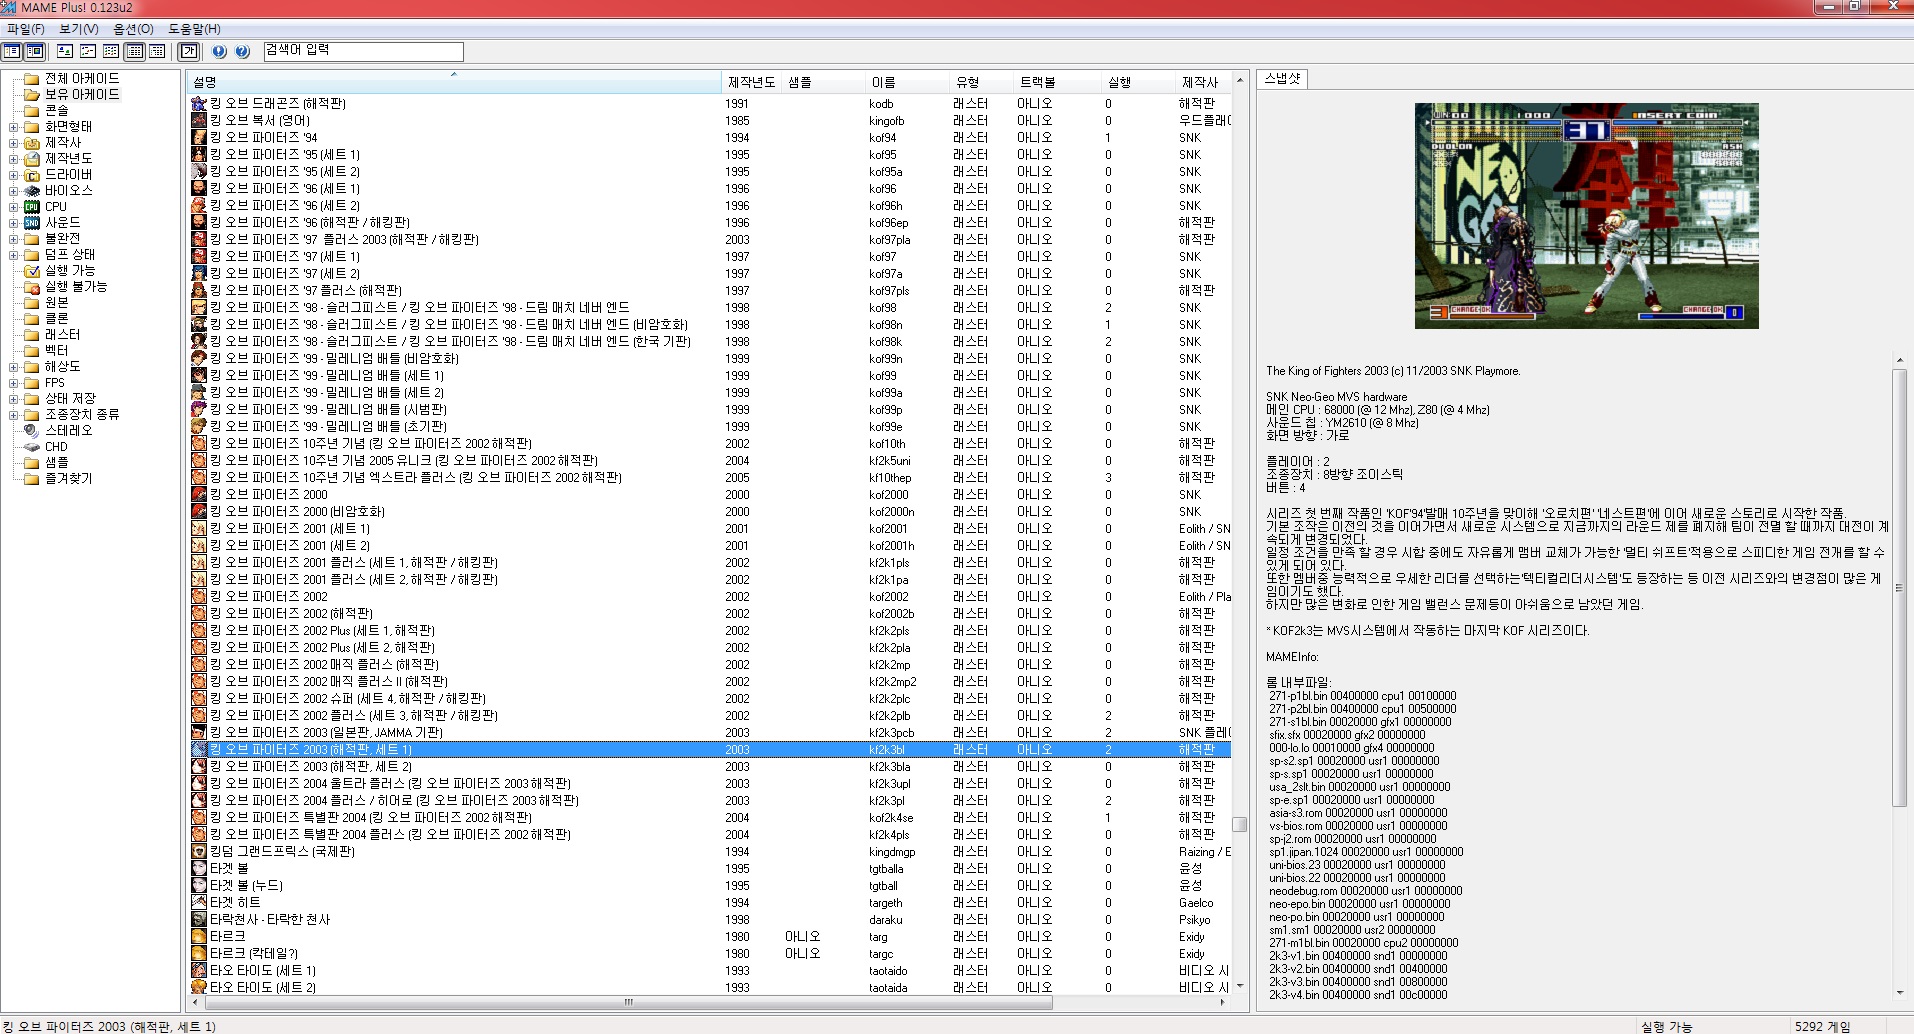Click game icon for 타겟 히트

pyautogui.click(x=199, y=903)
